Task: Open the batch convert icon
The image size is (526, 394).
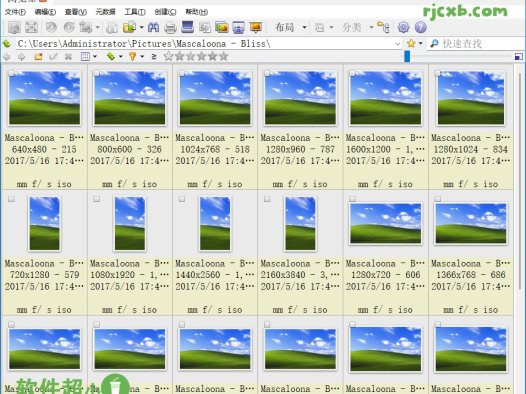Action: click(205, 27)
